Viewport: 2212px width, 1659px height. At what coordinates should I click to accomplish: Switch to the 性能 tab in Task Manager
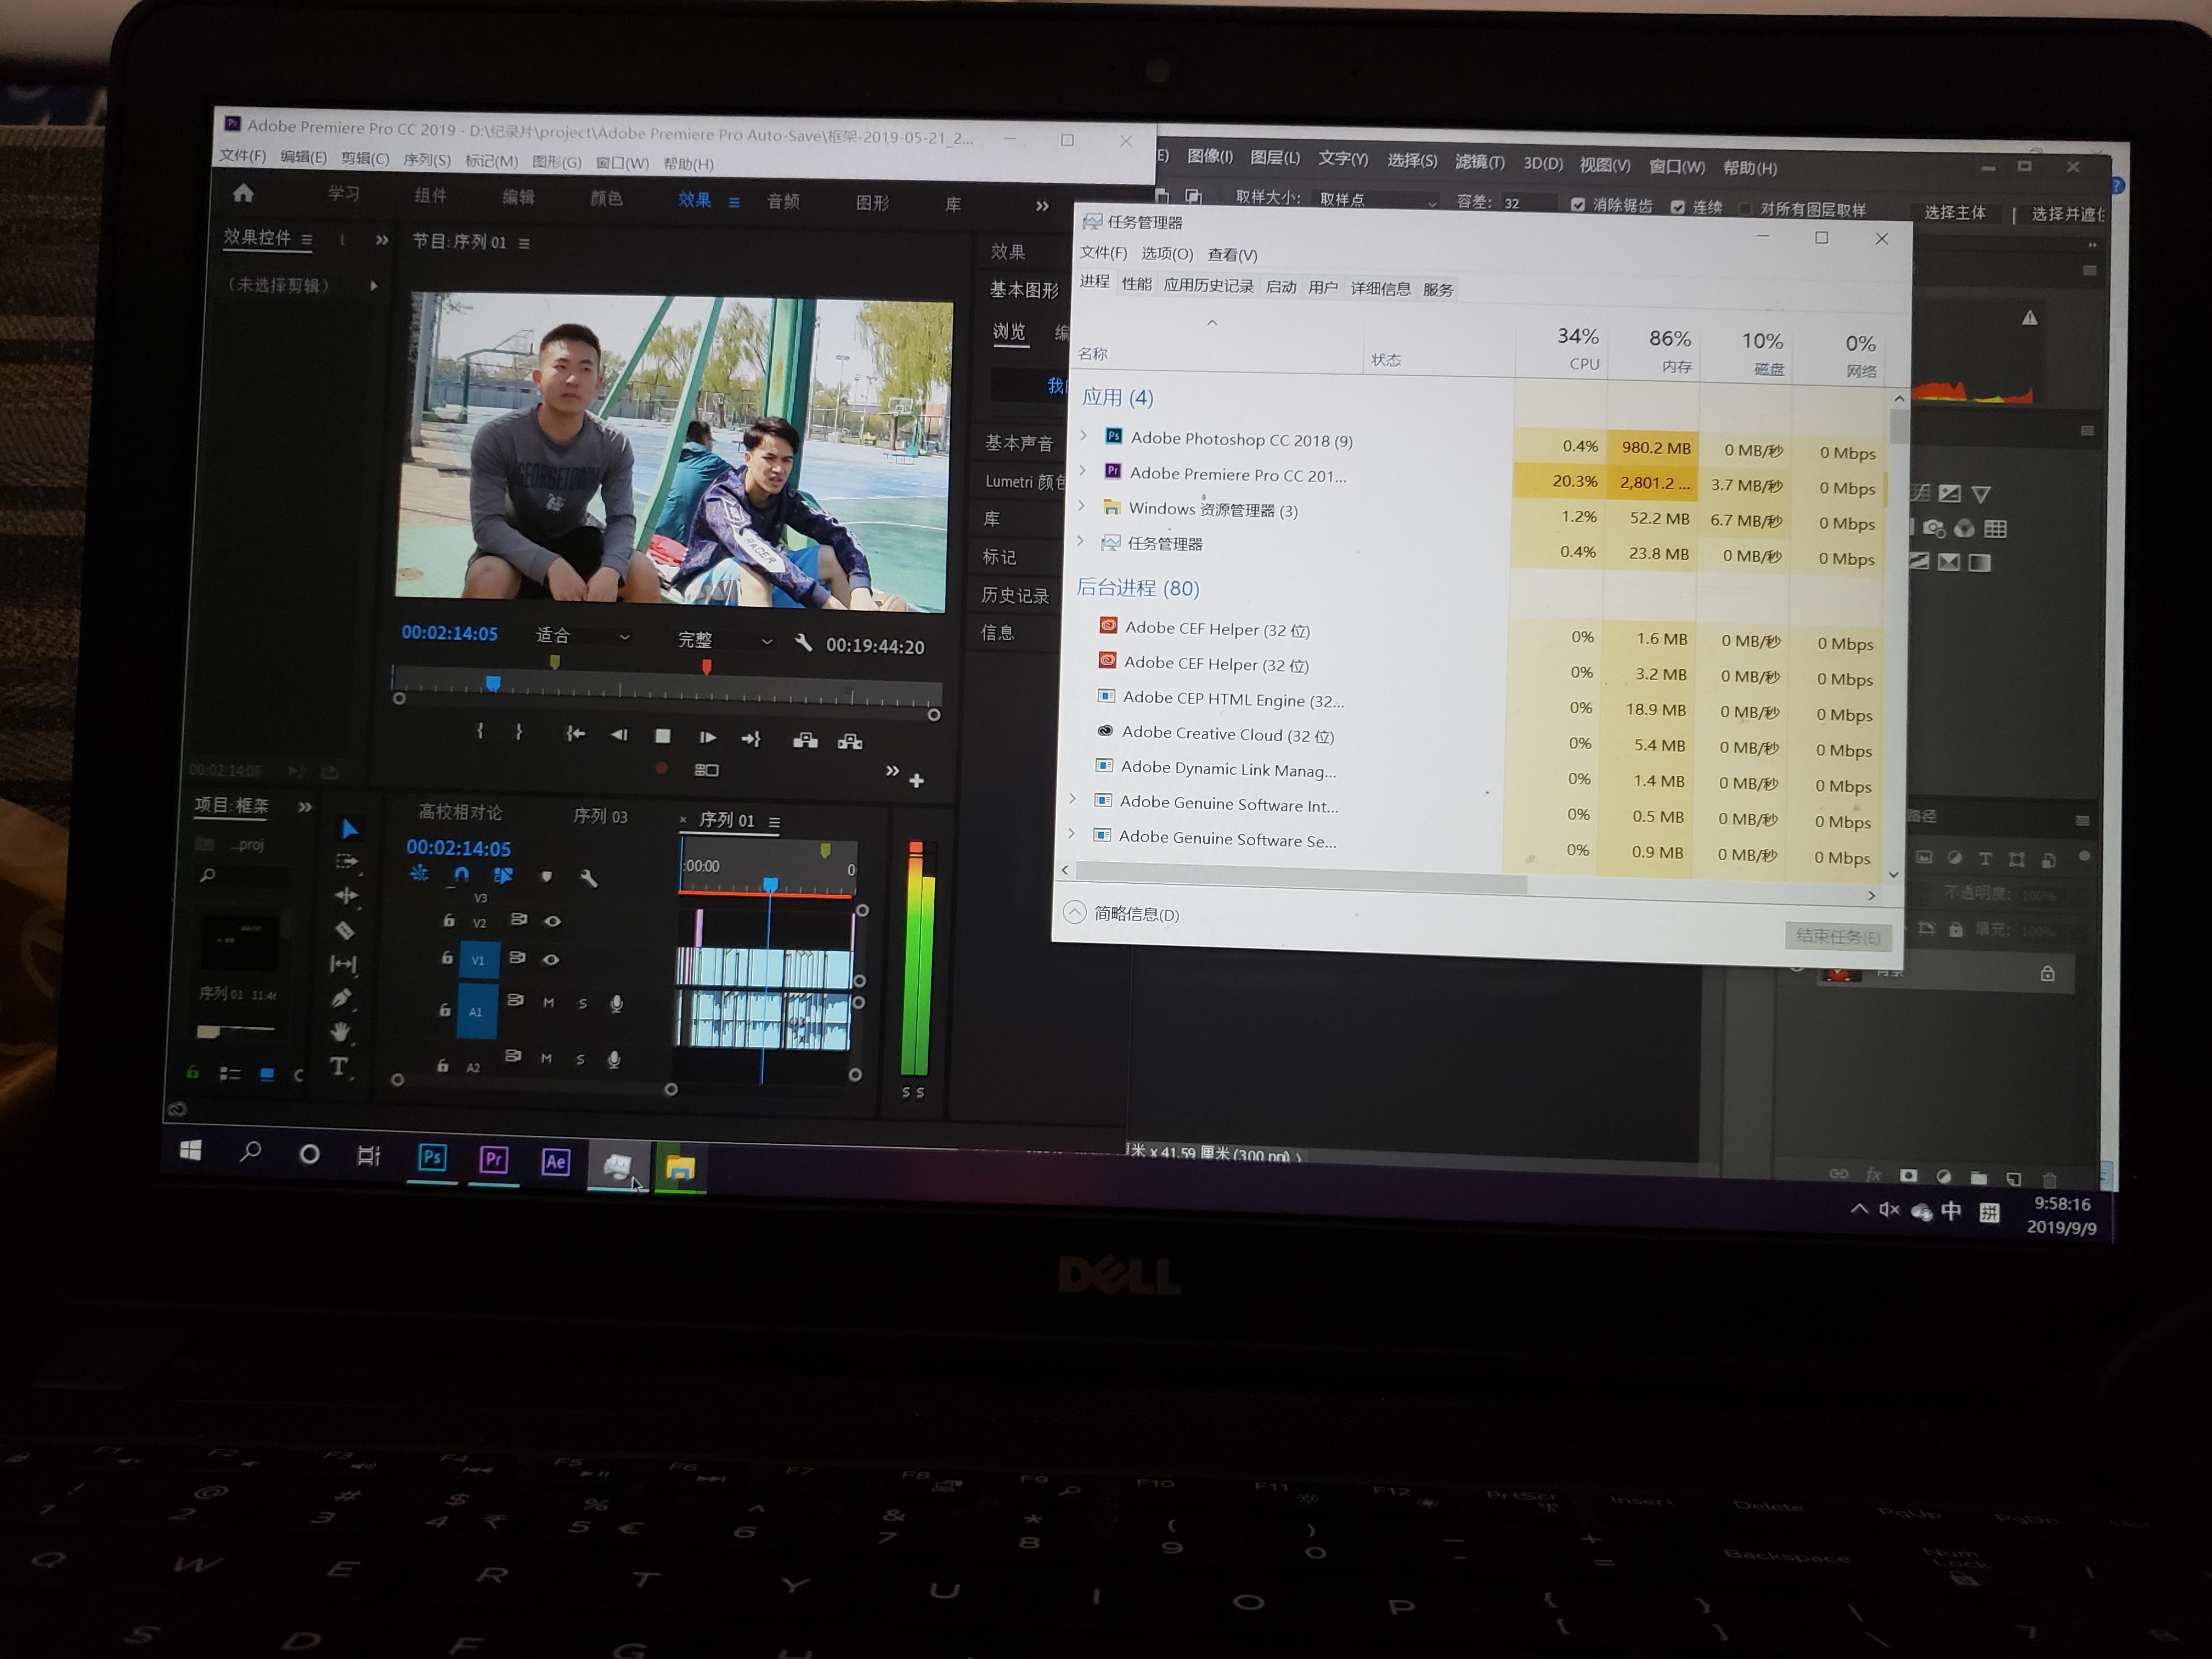1136,284
